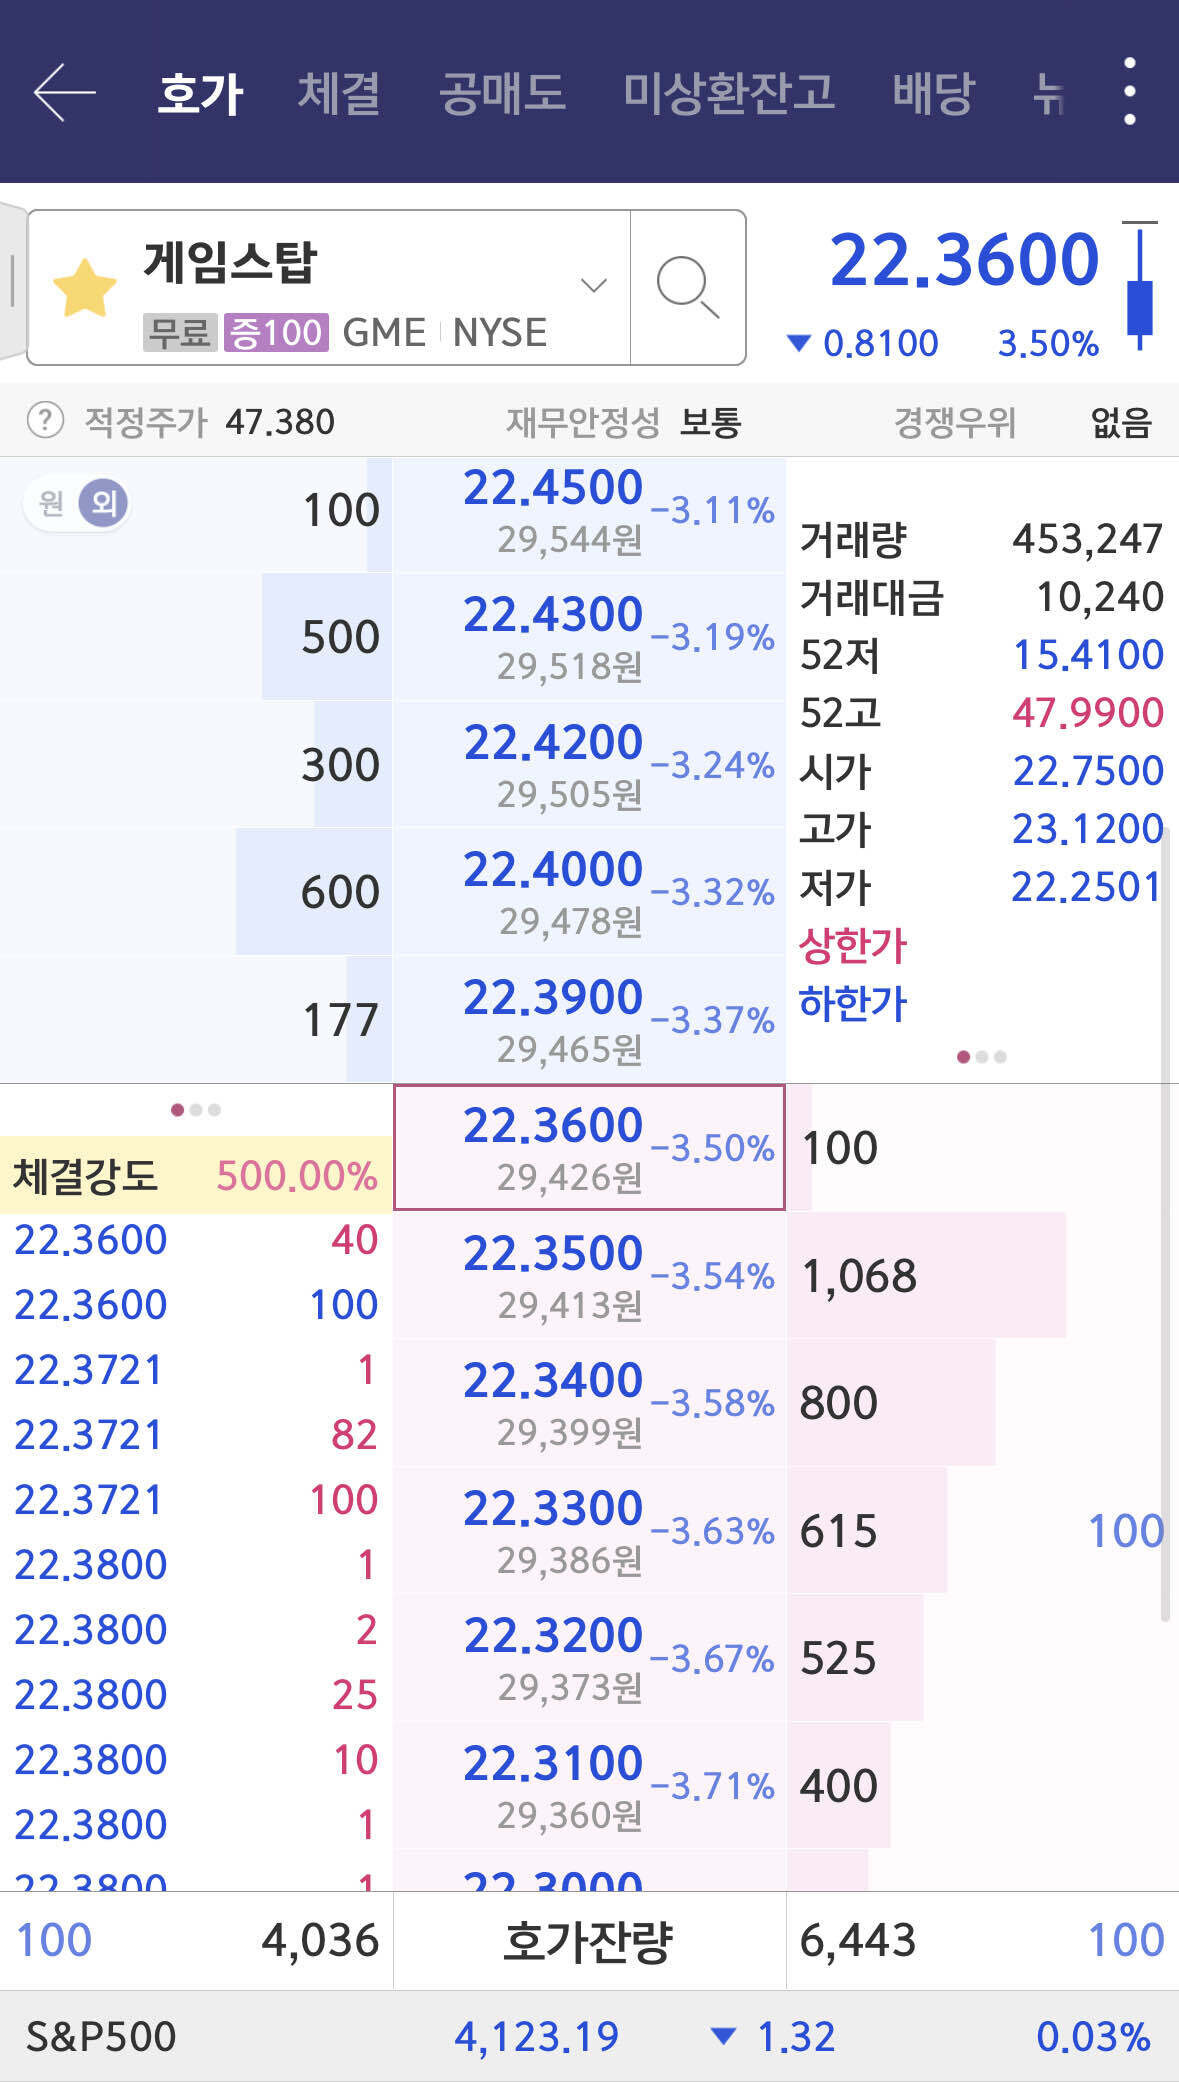Tap the 거래대금 10,240 value
The height and width of the screenshot is (2082, 1179).
(1100, 597)
